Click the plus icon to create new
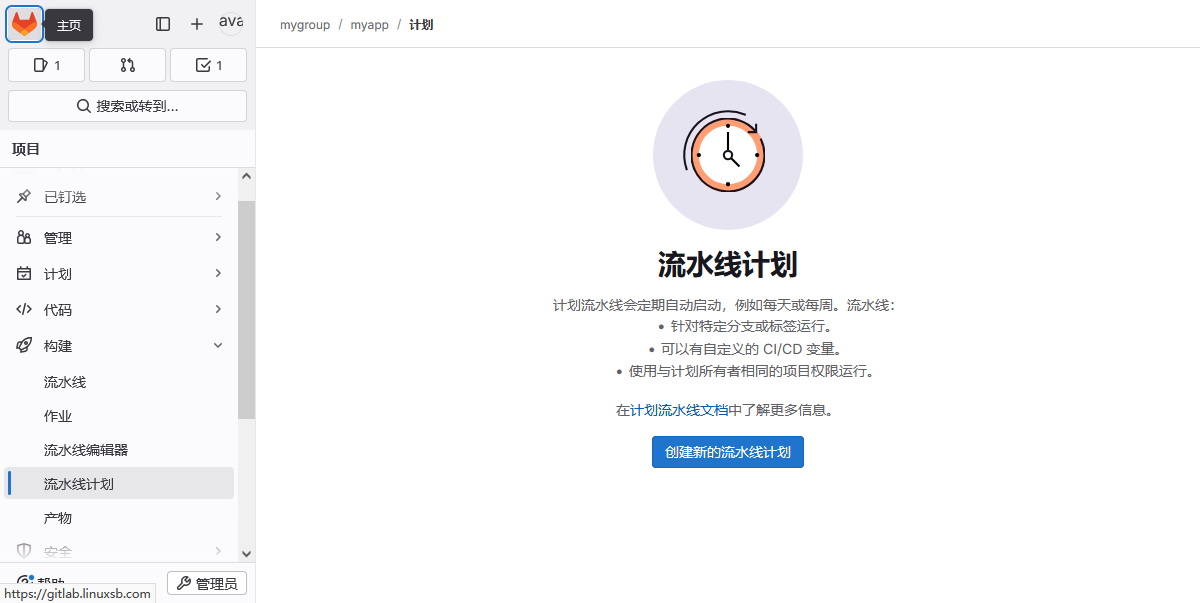Viewport: 1200px width, 603px height. (x=197, y=24)
